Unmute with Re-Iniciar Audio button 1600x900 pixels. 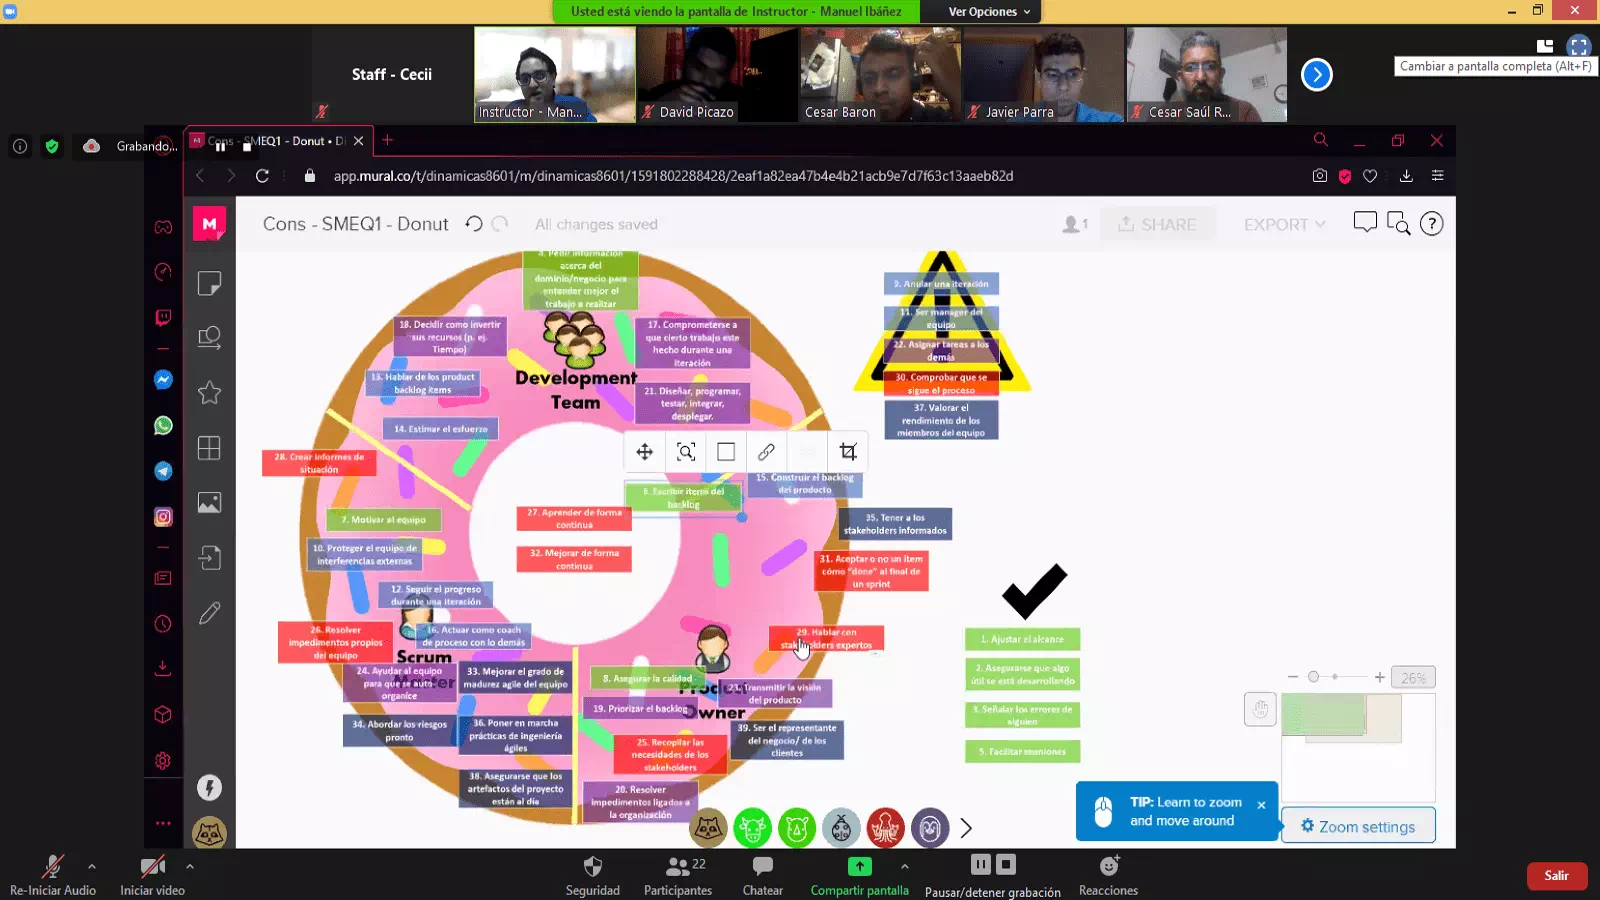click(52, 874)
